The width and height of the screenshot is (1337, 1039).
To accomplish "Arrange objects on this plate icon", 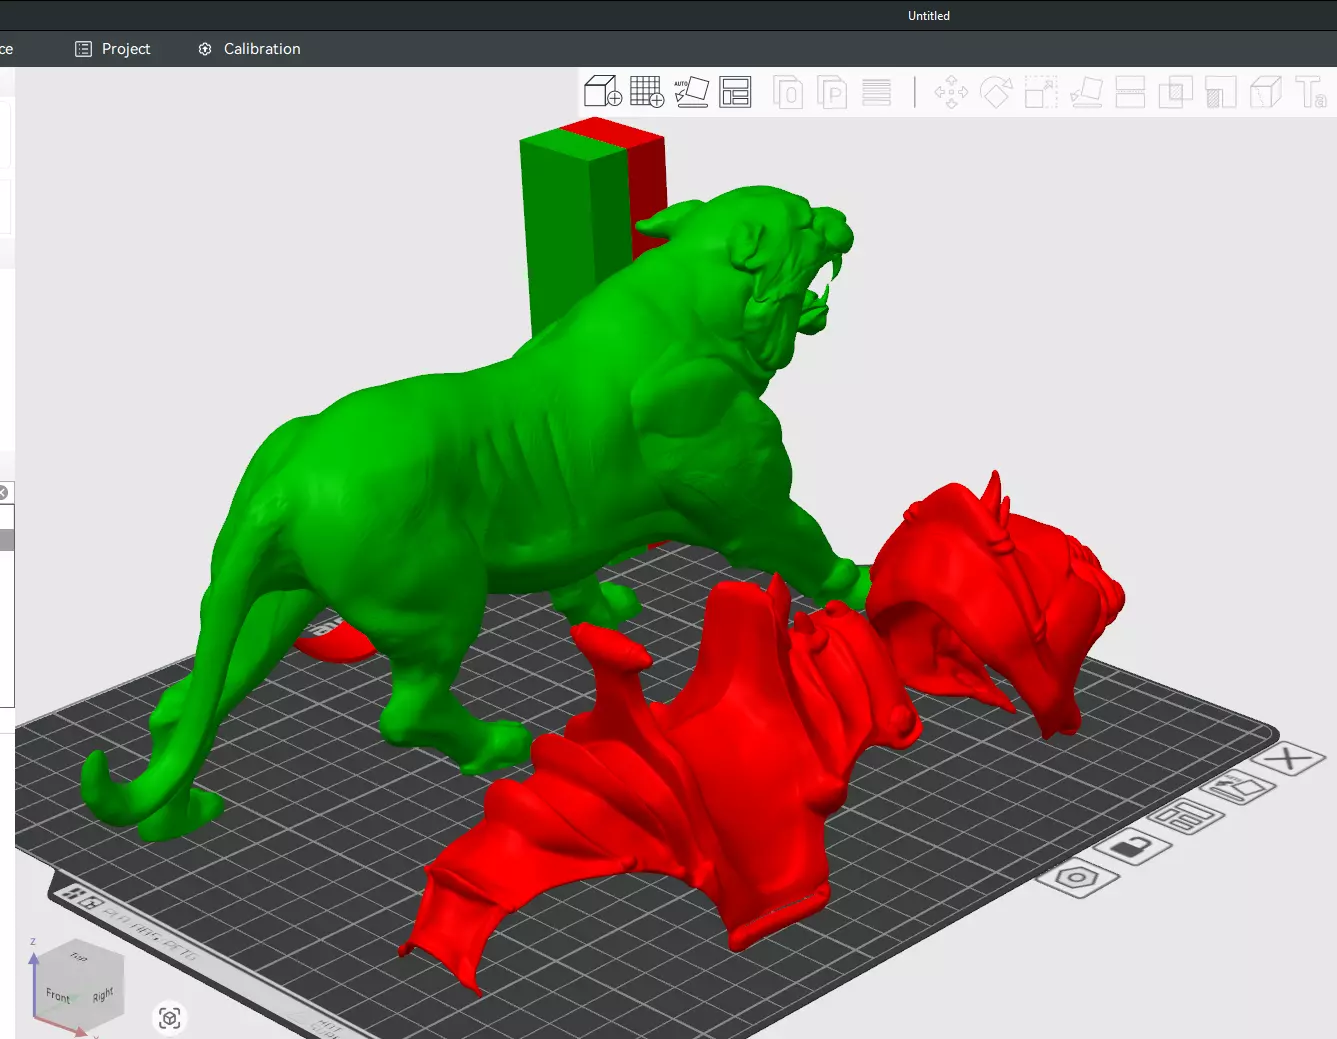I will [x=1186, y=817].
